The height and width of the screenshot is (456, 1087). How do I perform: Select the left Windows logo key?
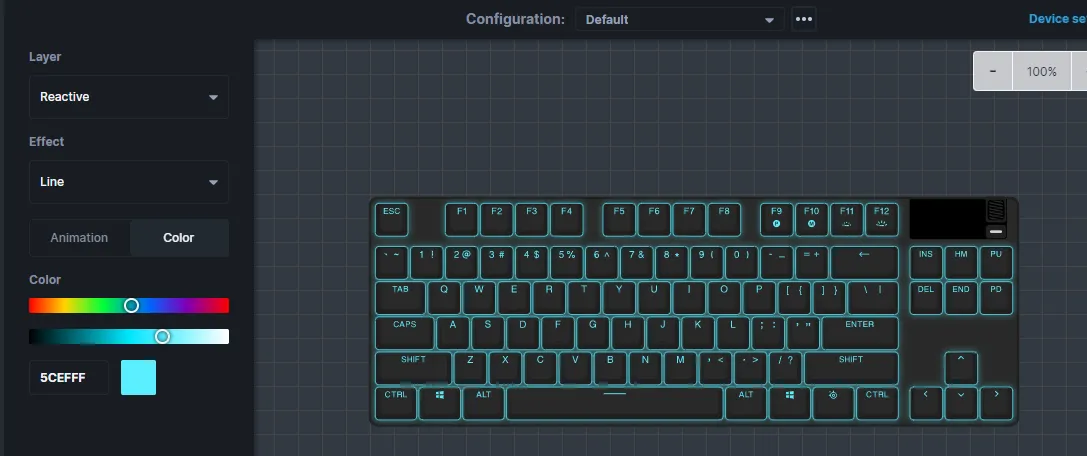(440, 403)
